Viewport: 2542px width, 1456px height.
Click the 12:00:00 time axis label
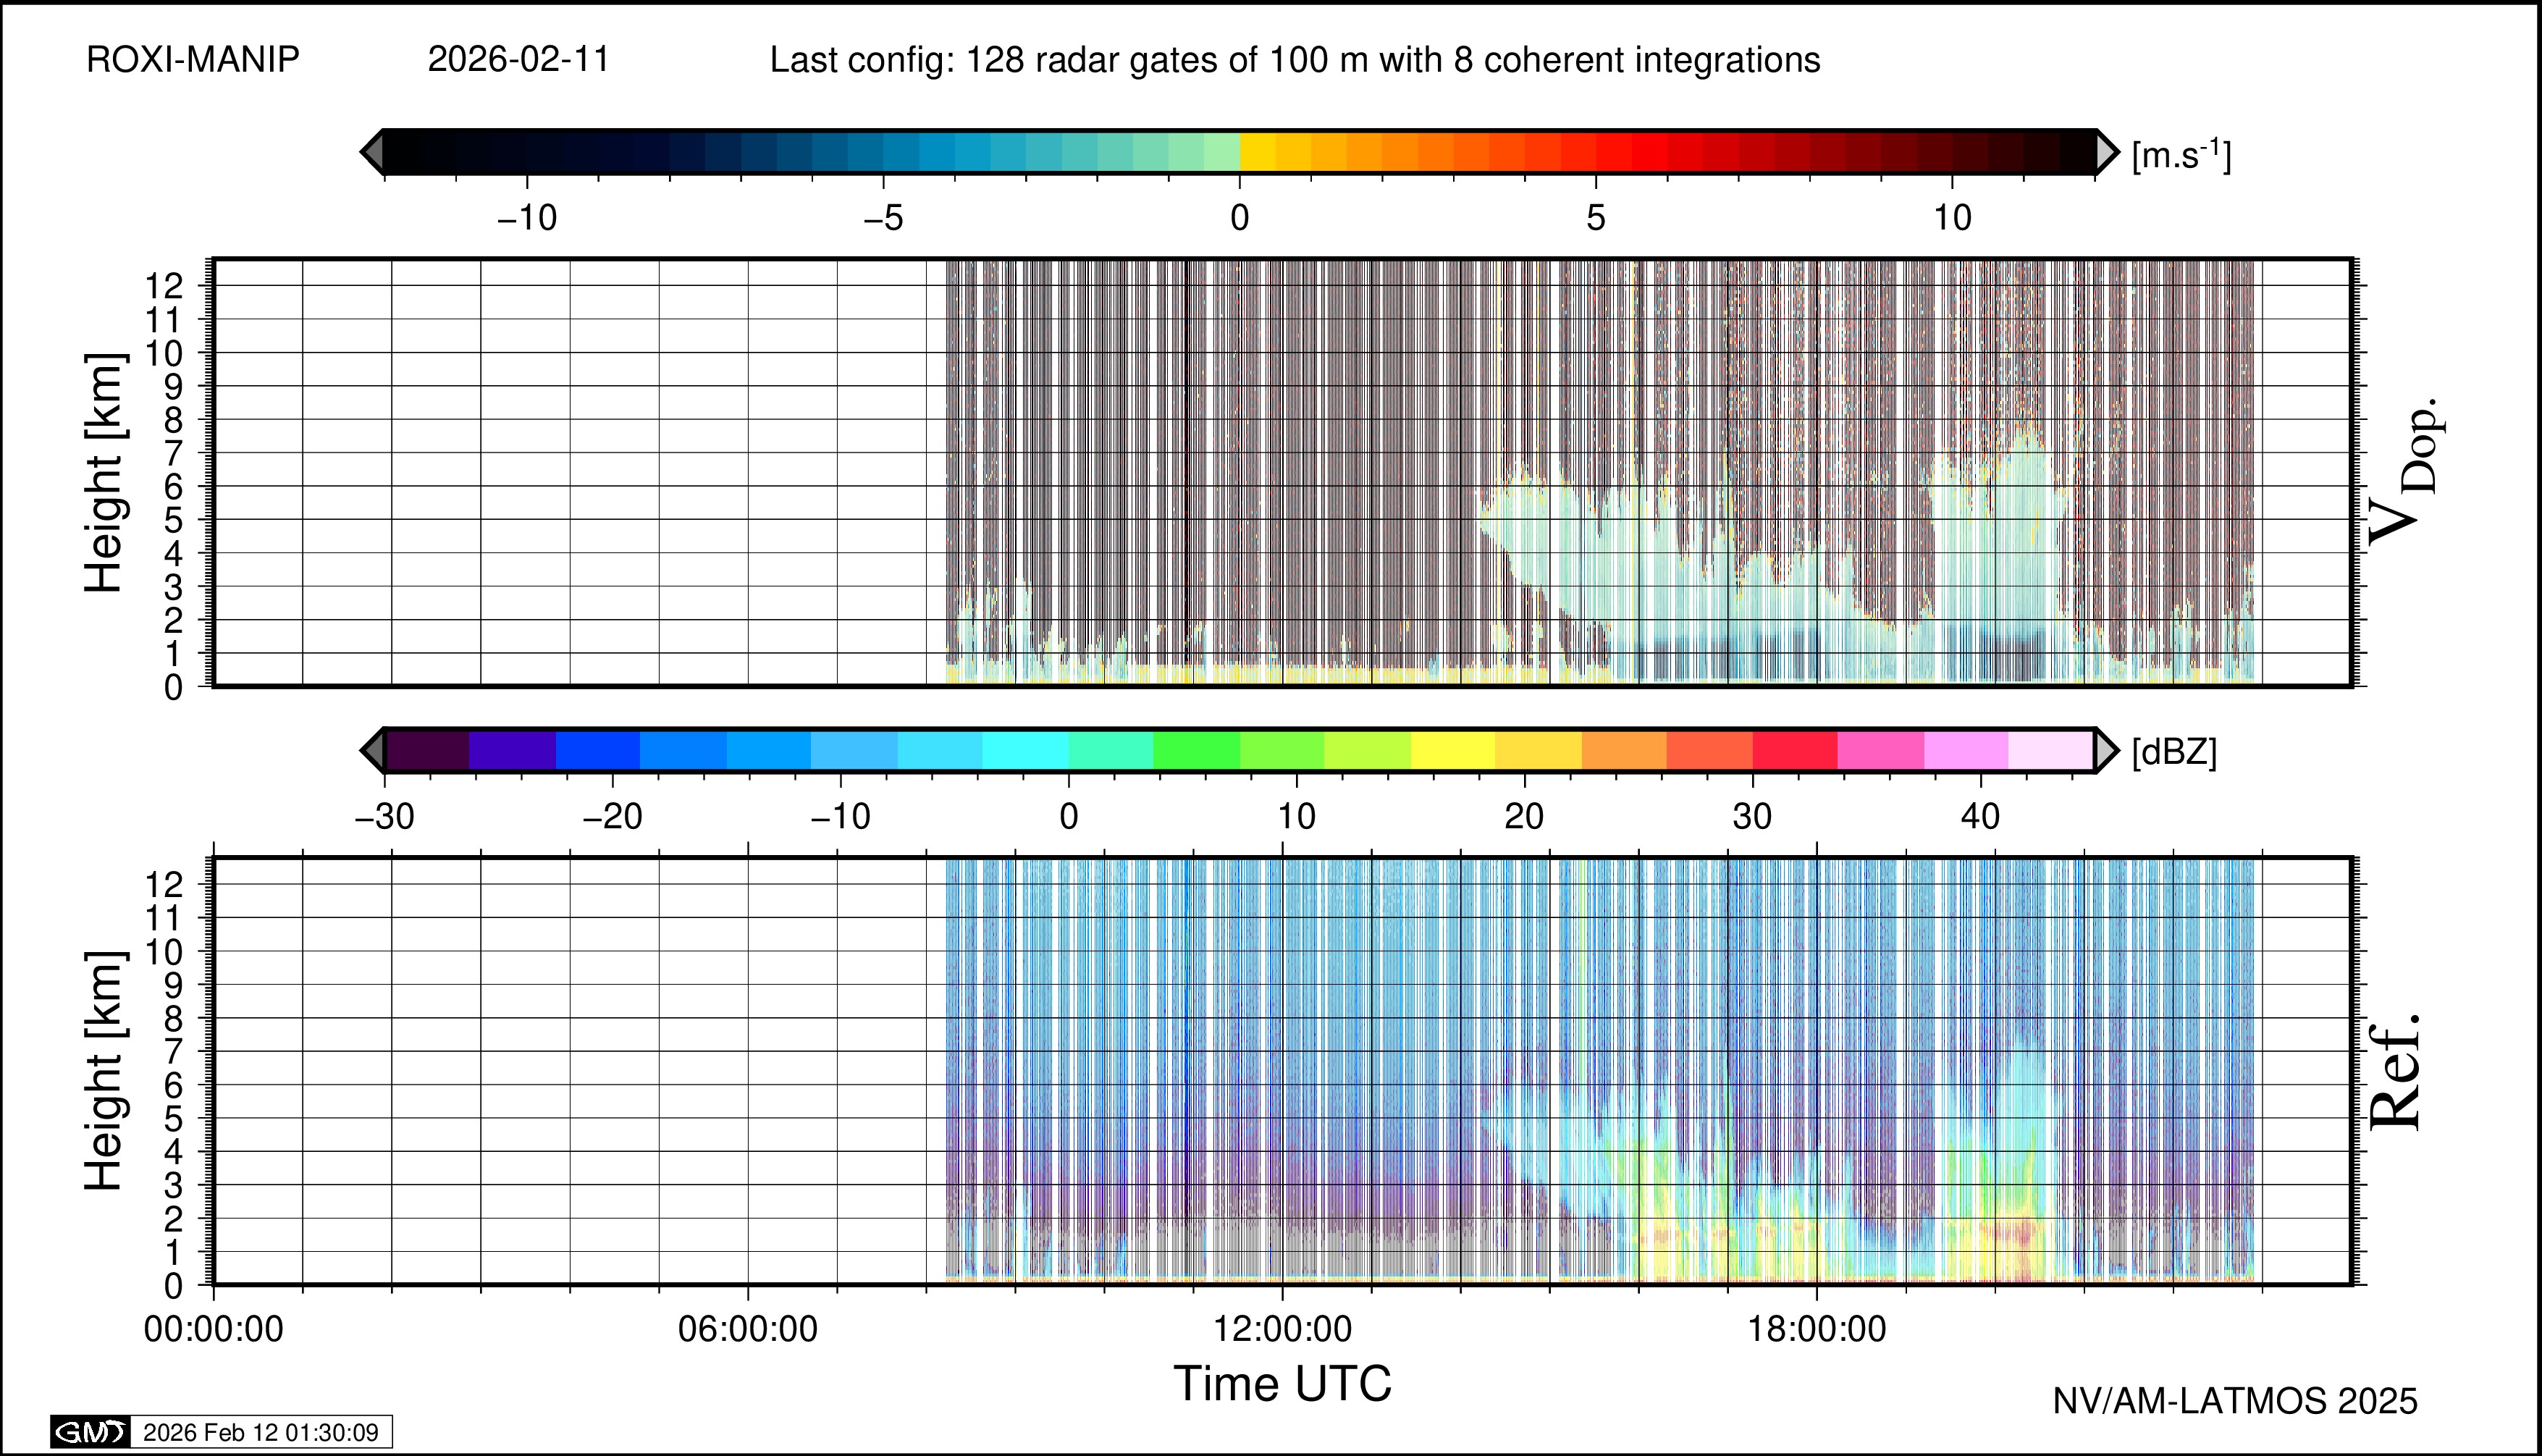click(1282, 1330)
